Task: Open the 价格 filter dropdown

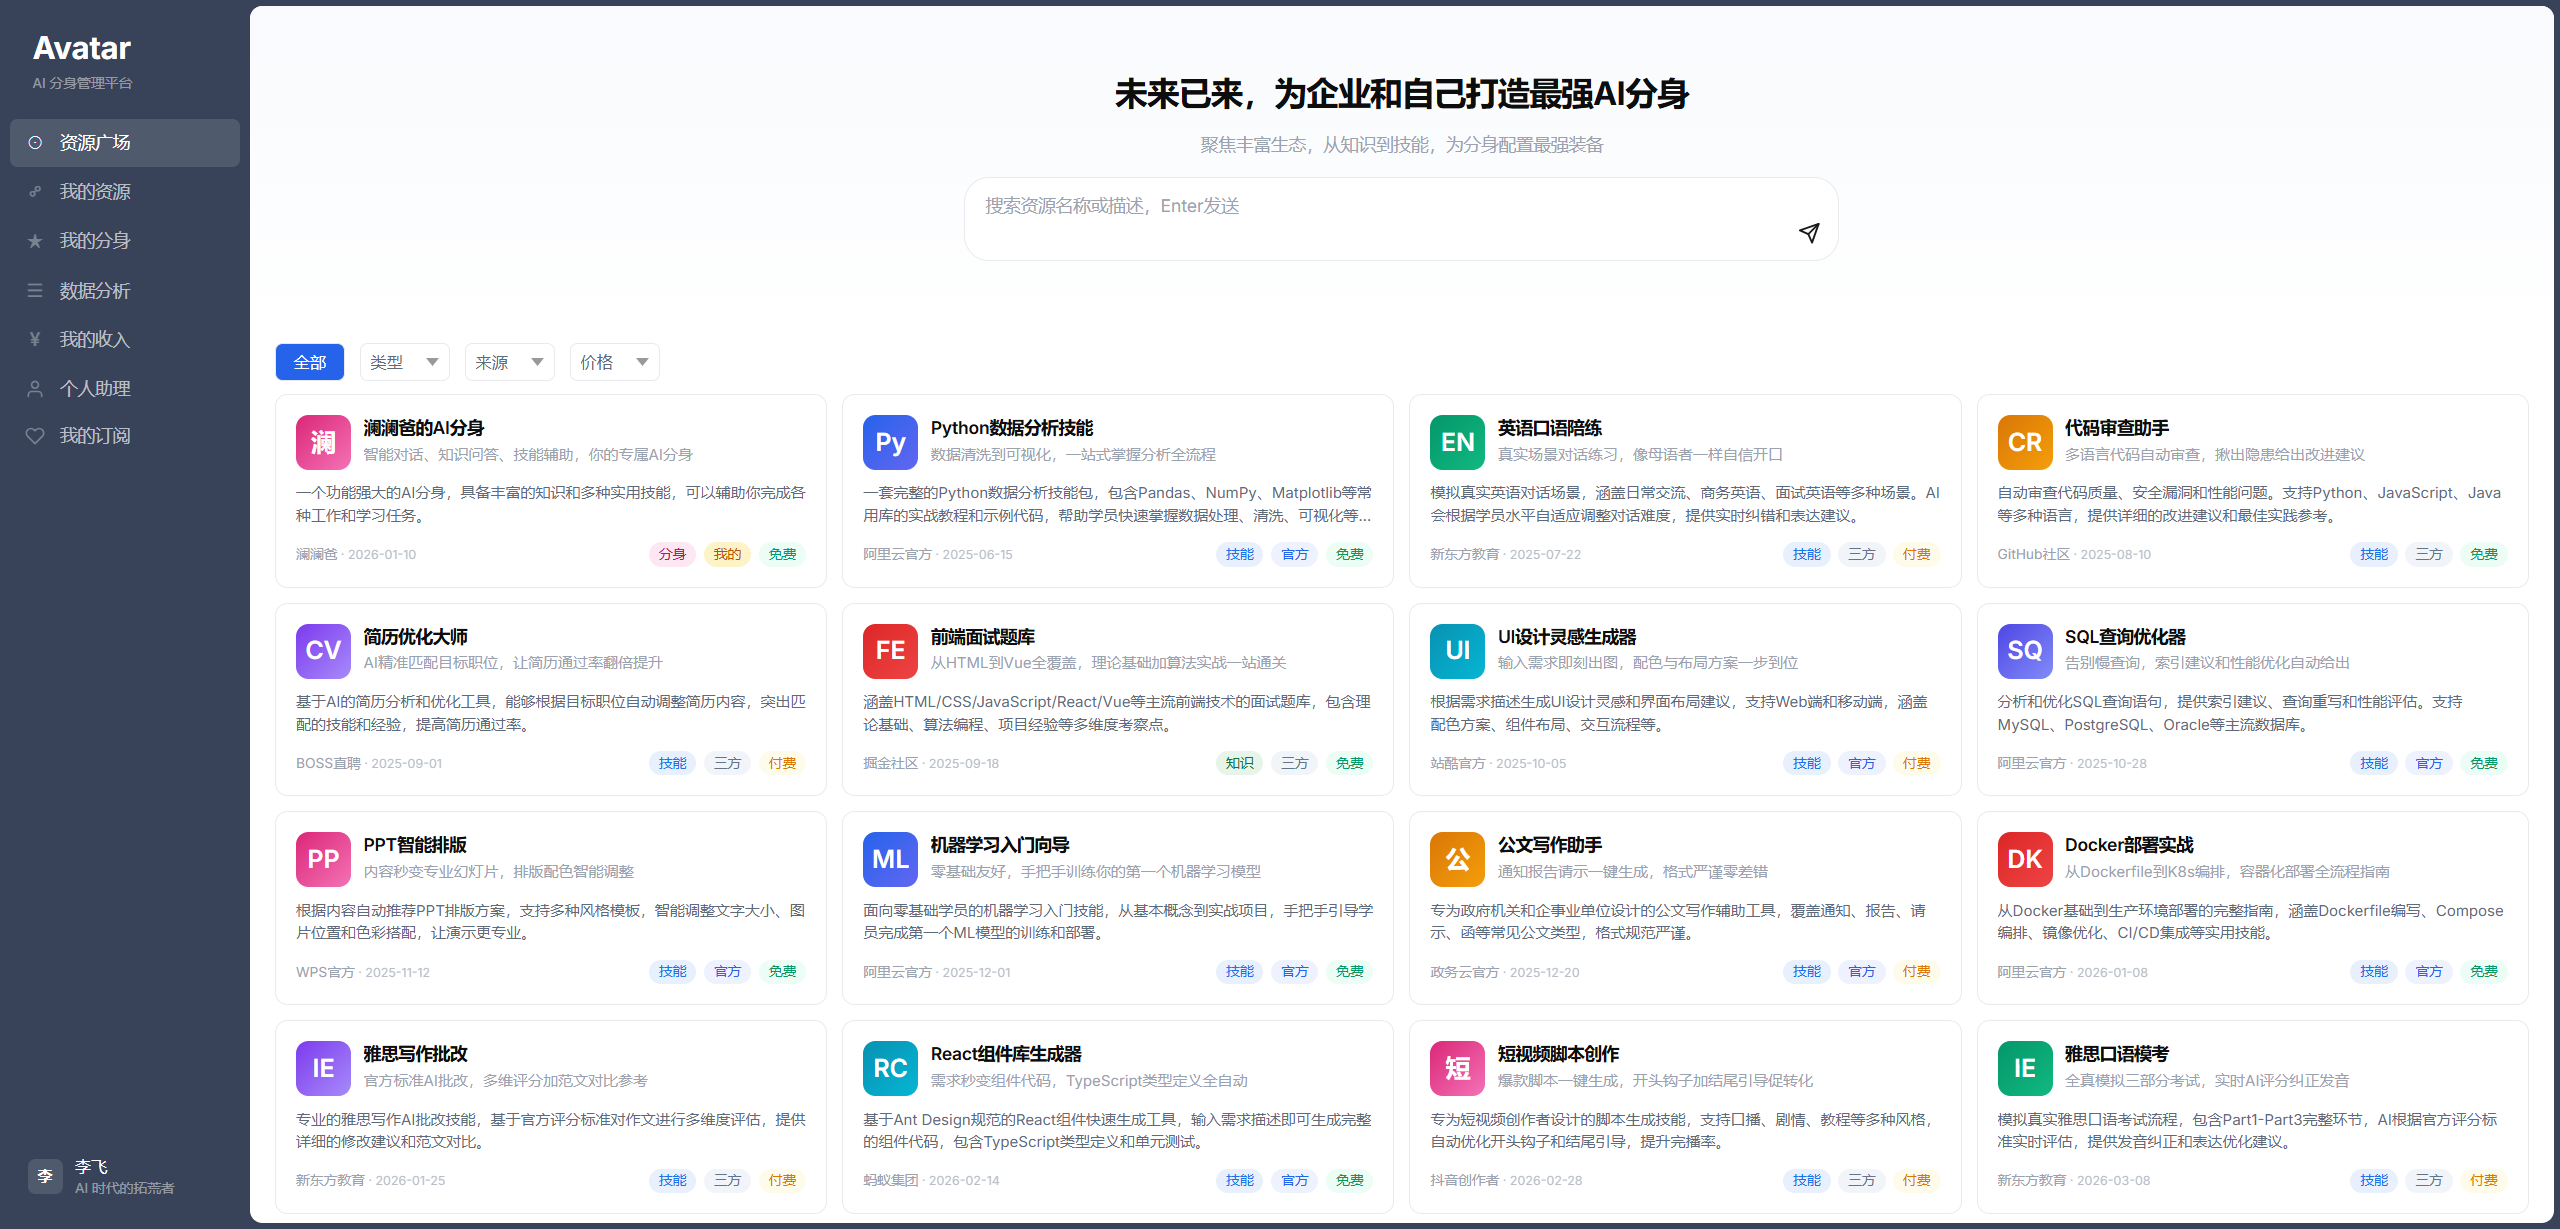Action: tap(614, 362)
